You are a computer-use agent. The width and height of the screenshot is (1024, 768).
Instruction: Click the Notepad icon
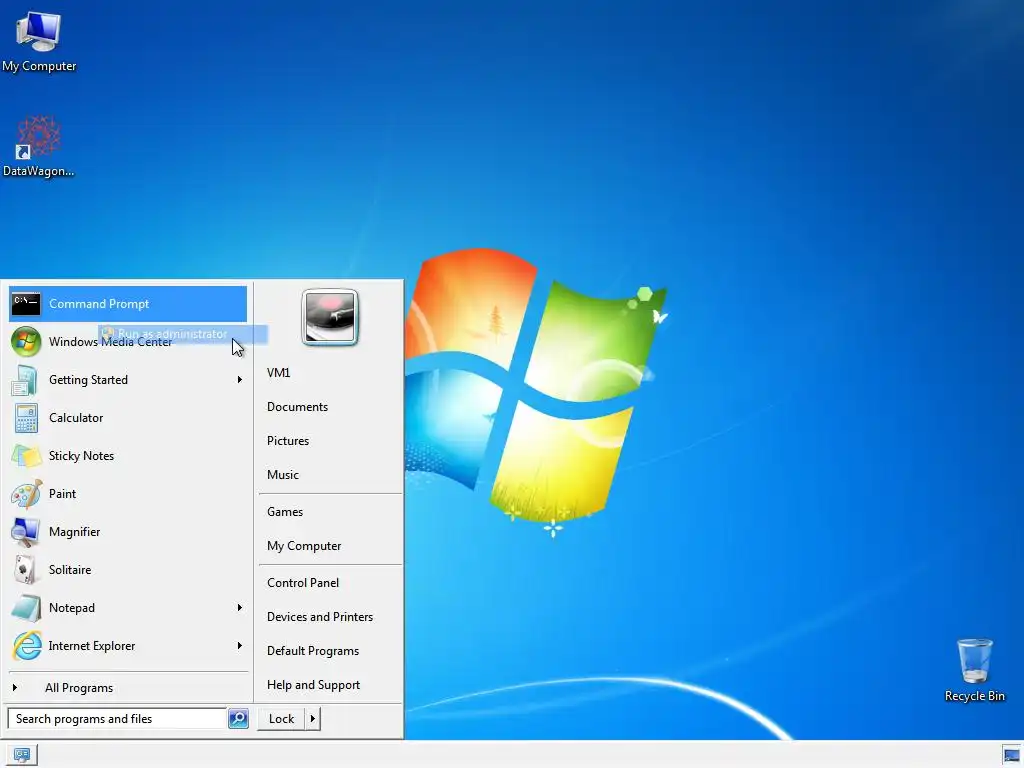(26, 608)
